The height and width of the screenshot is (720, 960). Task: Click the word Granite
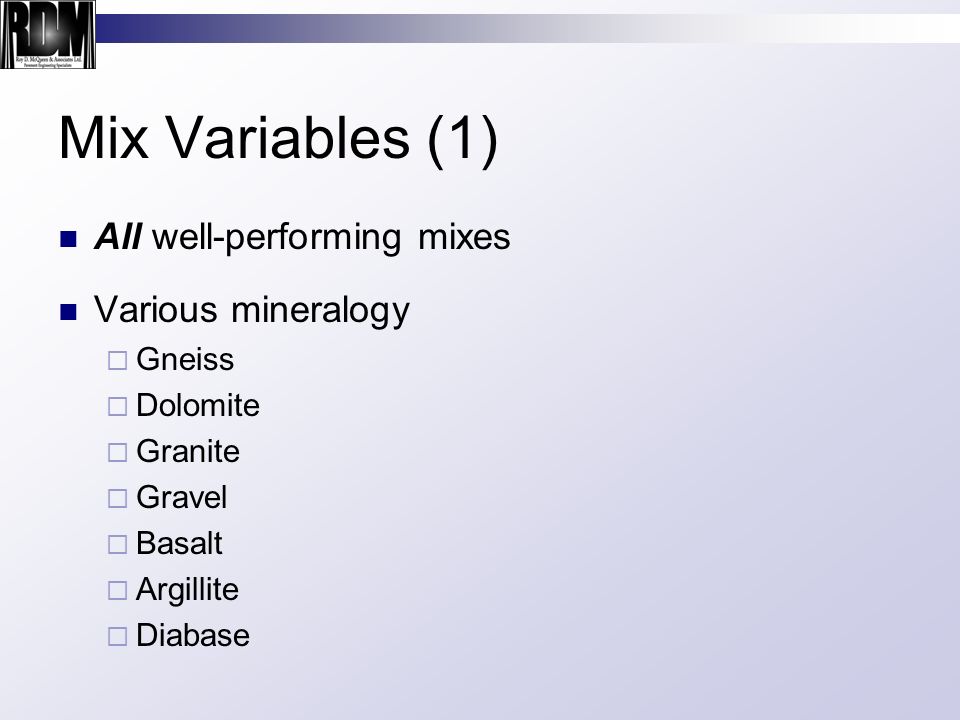click(x=188, y=451)
